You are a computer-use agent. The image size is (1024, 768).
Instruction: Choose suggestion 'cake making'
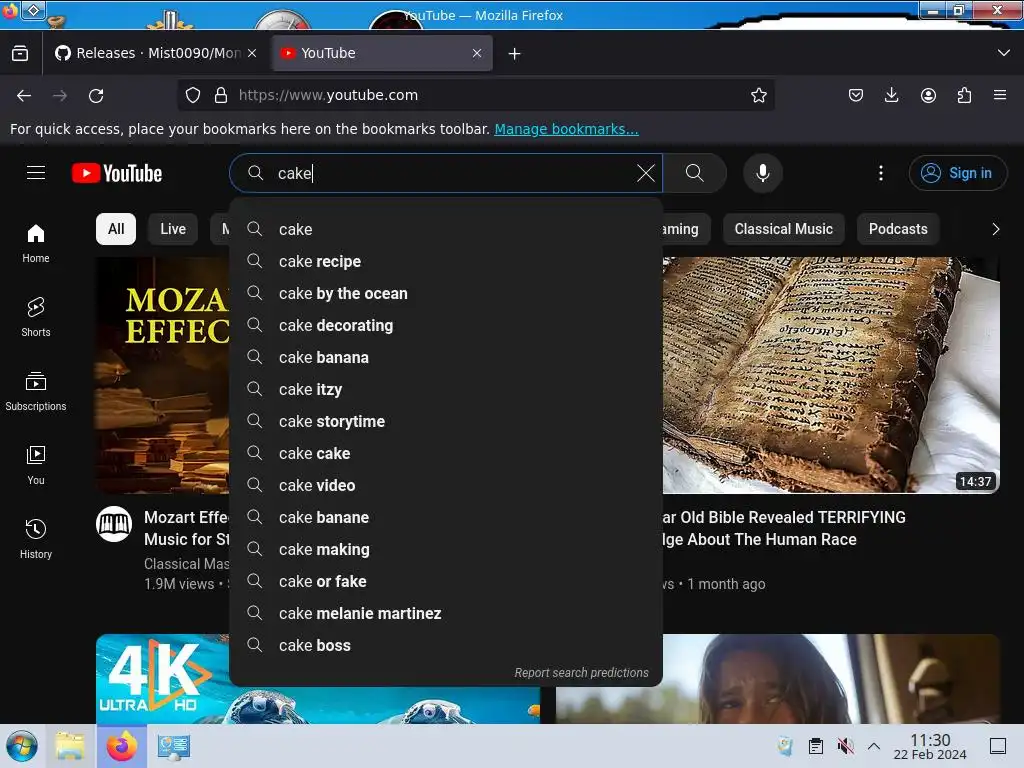point(446,549)
